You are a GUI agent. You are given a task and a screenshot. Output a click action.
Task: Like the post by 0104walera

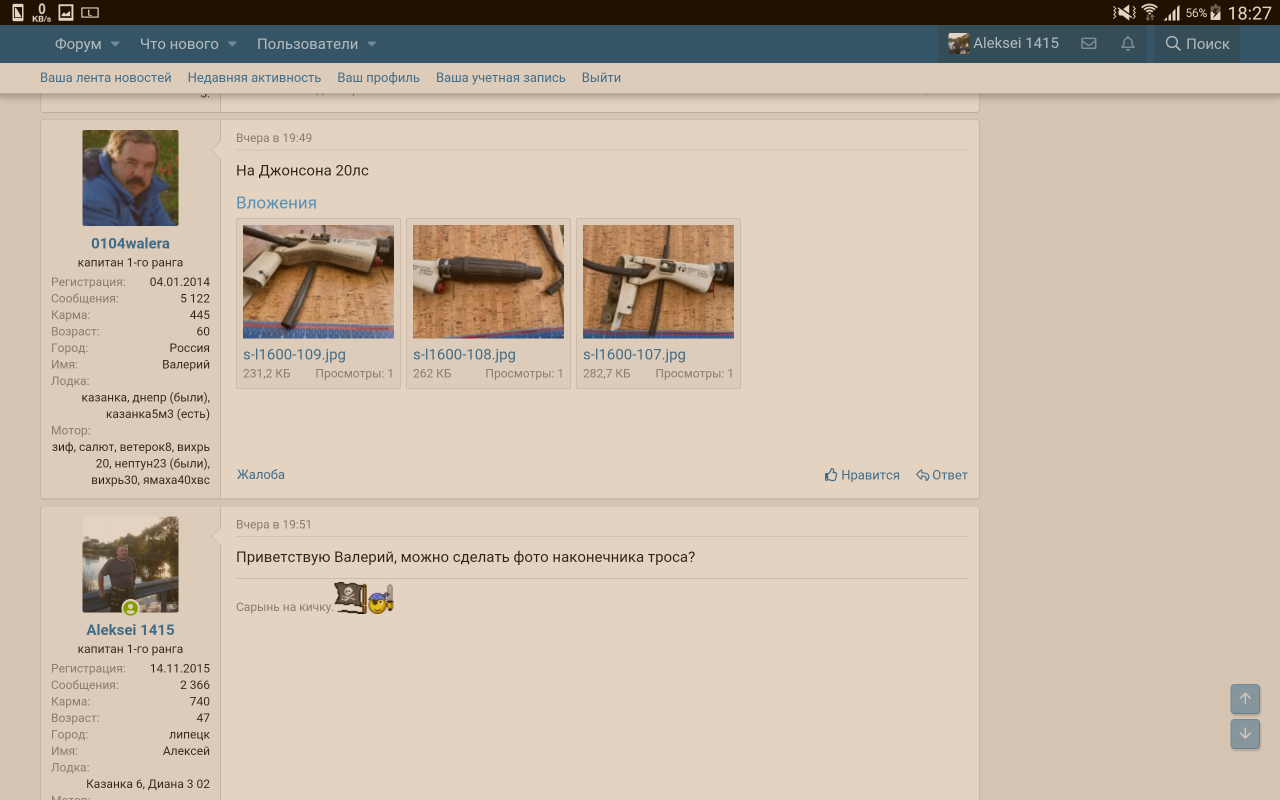pos(862,475)
